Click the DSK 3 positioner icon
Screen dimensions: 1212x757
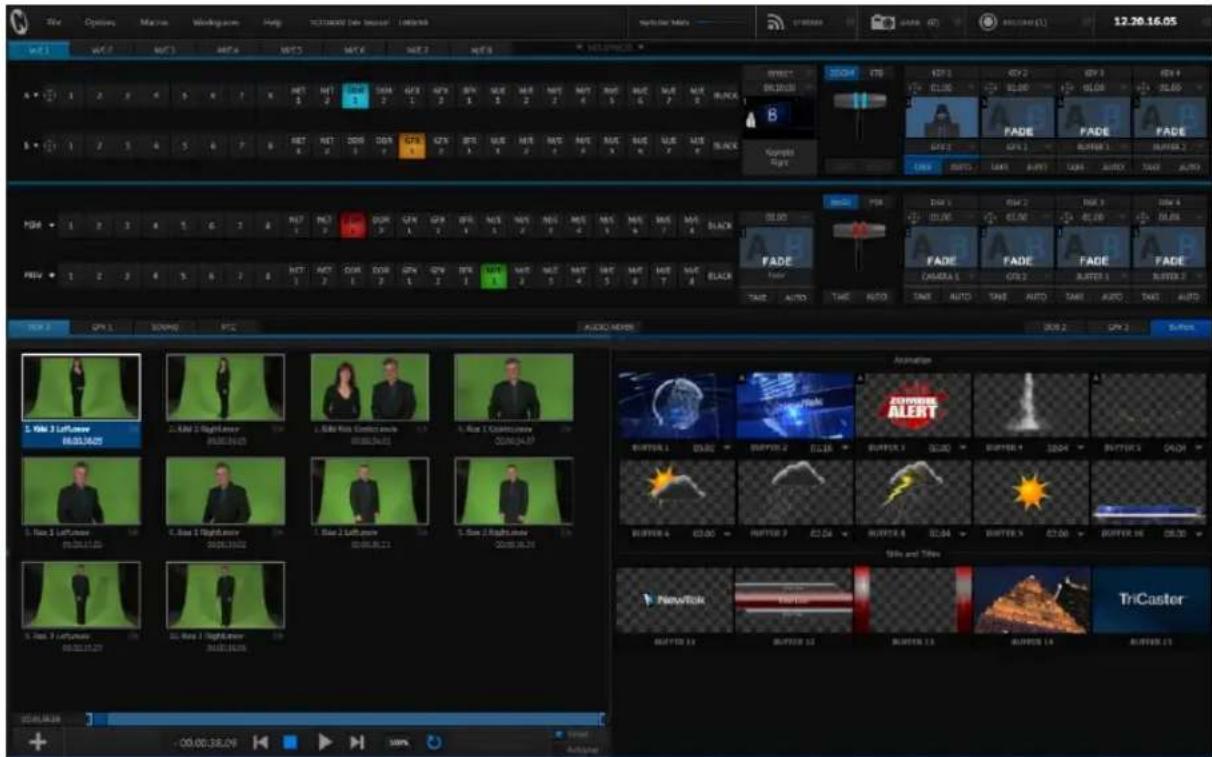pyautogui.click(x=1064, y=215)
